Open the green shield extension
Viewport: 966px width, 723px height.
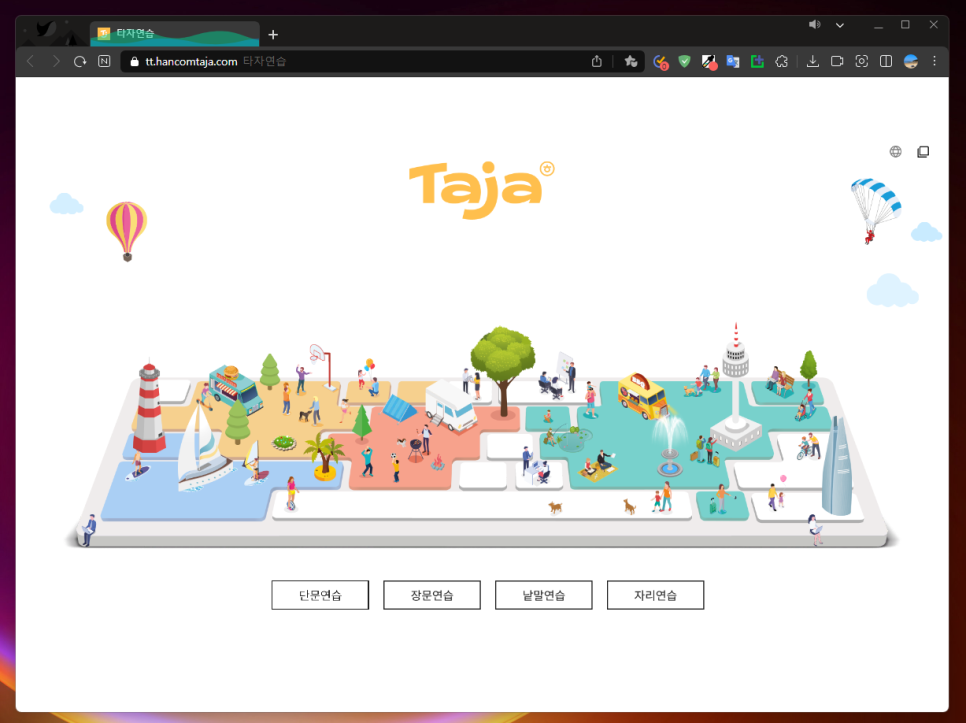pyautogui.click(x=684, y=61)
